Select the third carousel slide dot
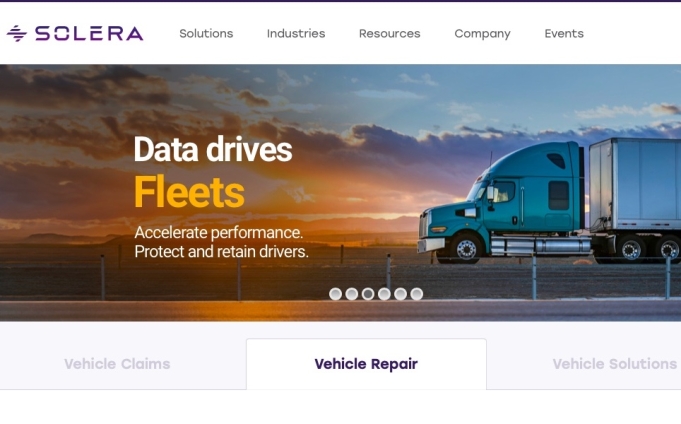The height and width of the screenshot is (424, 681). (368, 294)
